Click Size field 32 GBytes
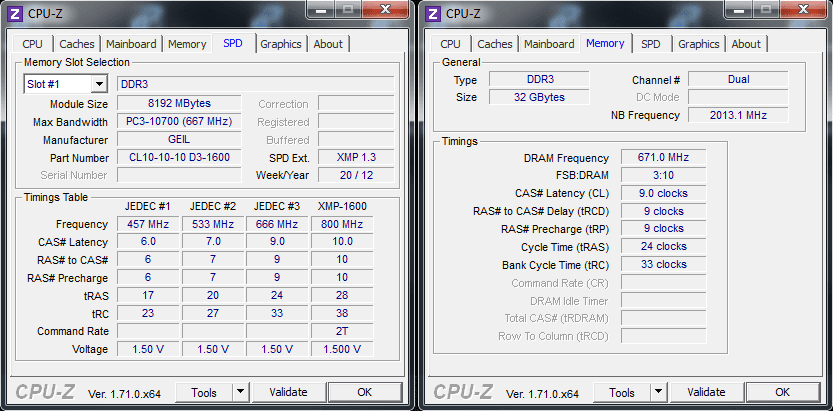The width and height of the screenshot is (833, 411). (539, 97)
